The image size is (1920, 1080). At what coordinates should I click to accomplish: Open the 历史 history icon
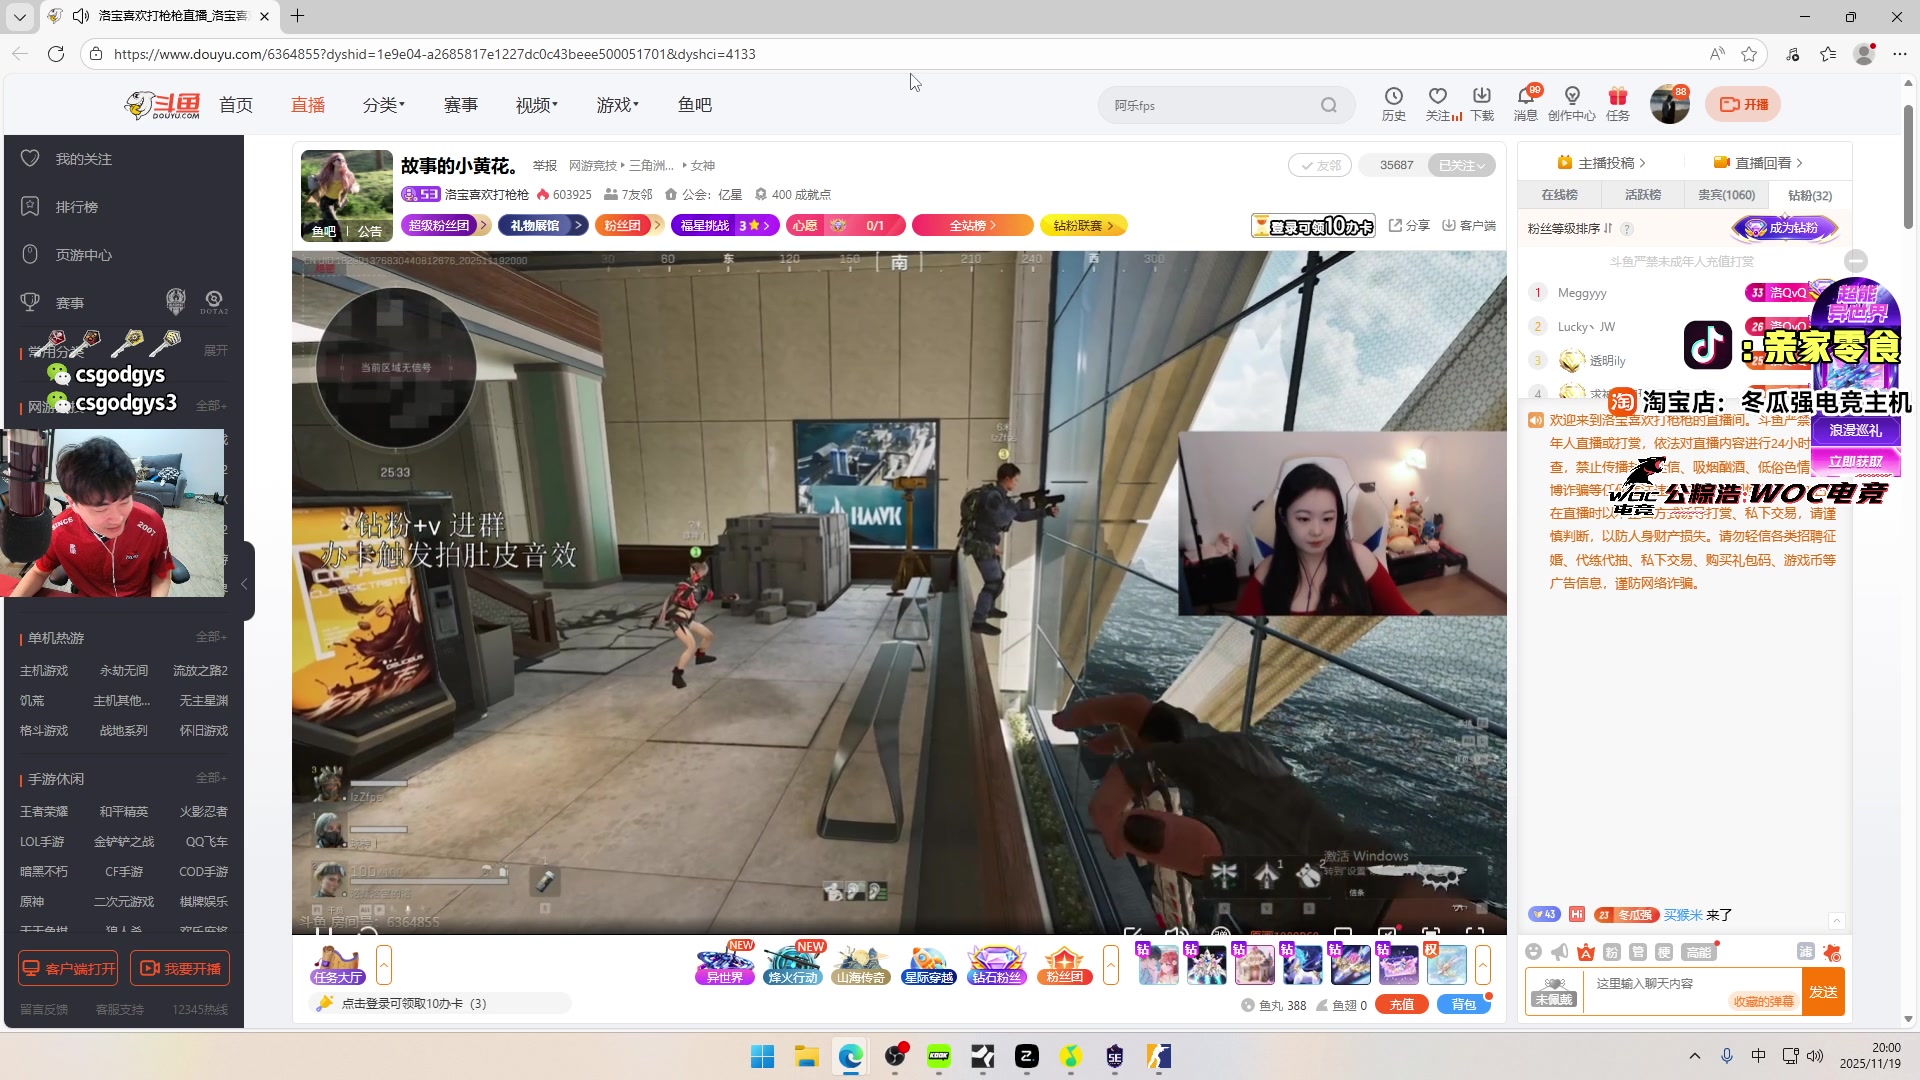coord(1393,103)
